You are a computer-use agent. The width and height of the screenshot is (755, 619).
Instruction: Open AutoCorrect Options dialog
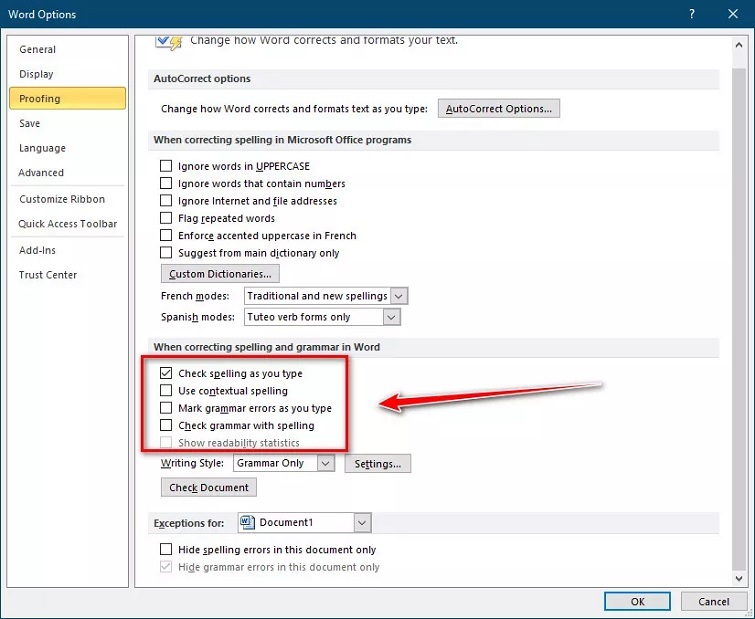point(499,108)
